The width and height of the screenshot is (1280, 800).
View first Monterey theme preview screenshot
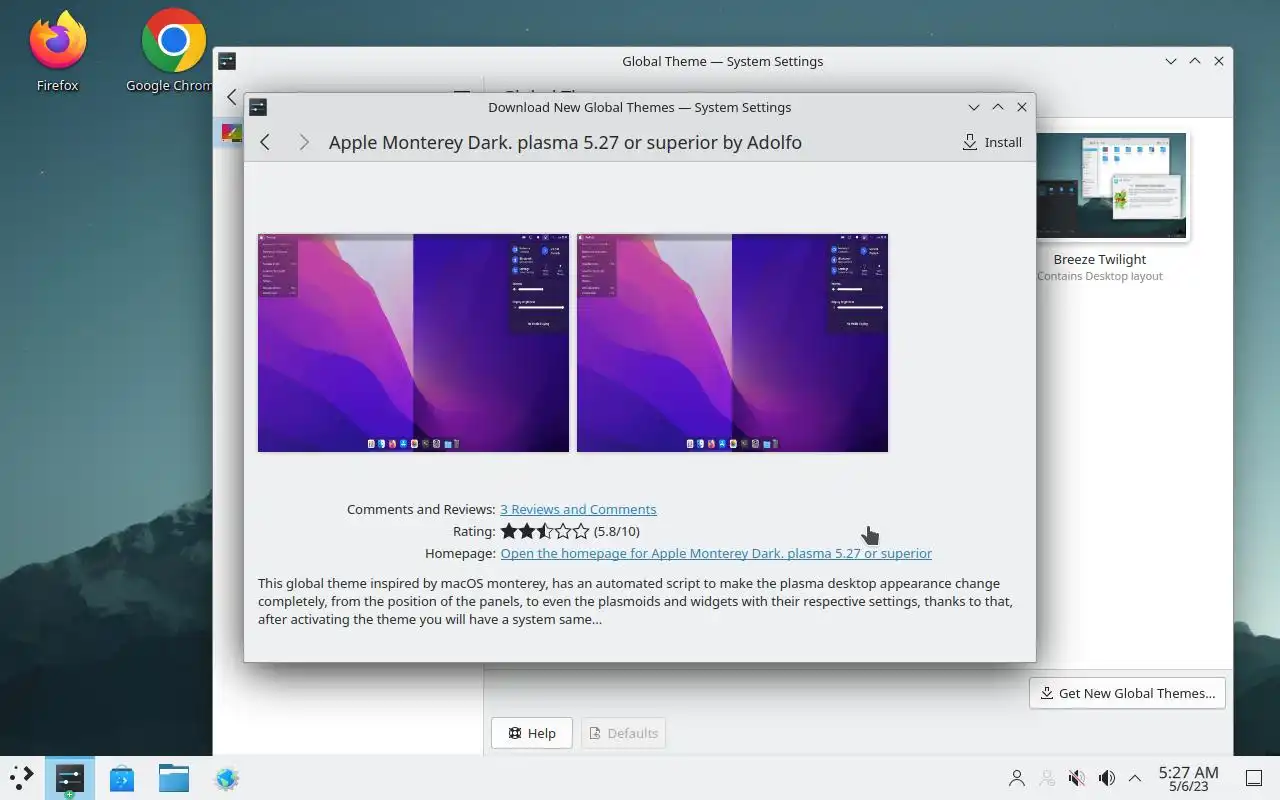click(x=413, y=343)
